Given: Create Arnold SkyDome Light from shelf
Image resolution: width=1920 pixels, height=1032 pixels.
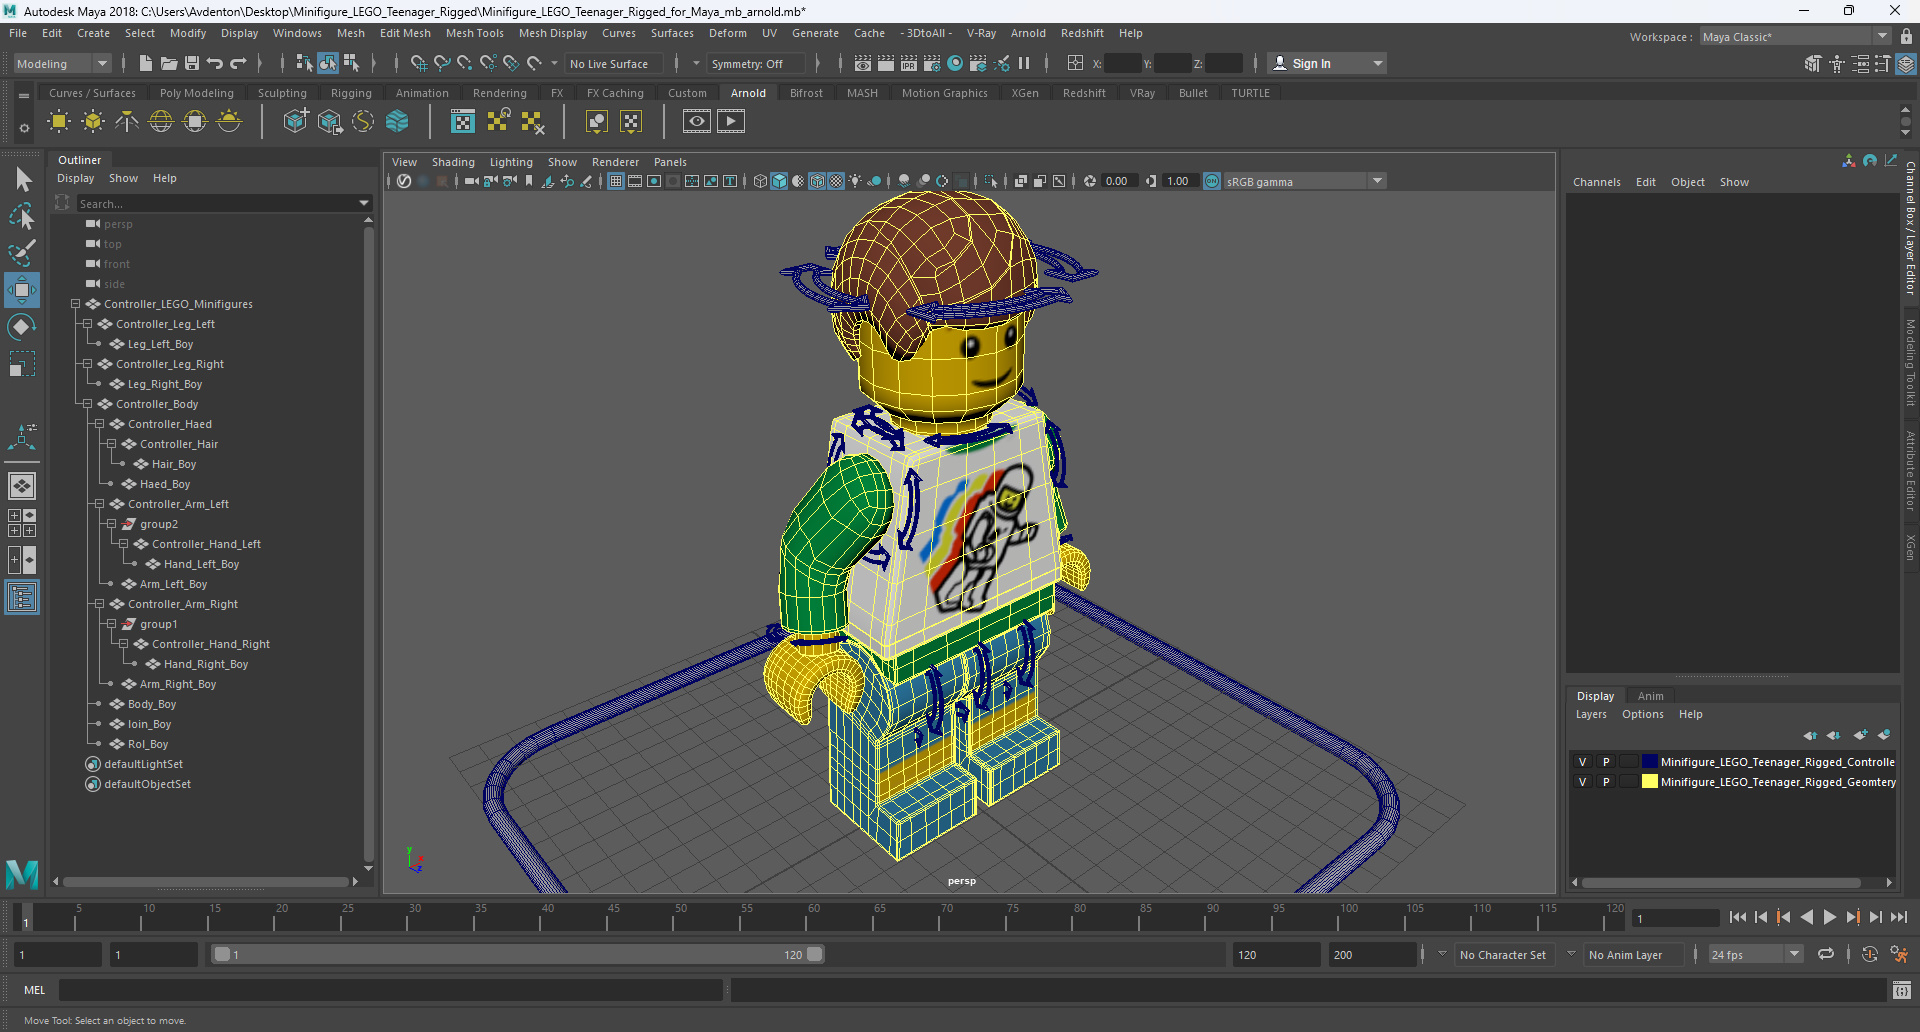Looking at the screenshot, I should pyautogui.click(x=161, y=122).
